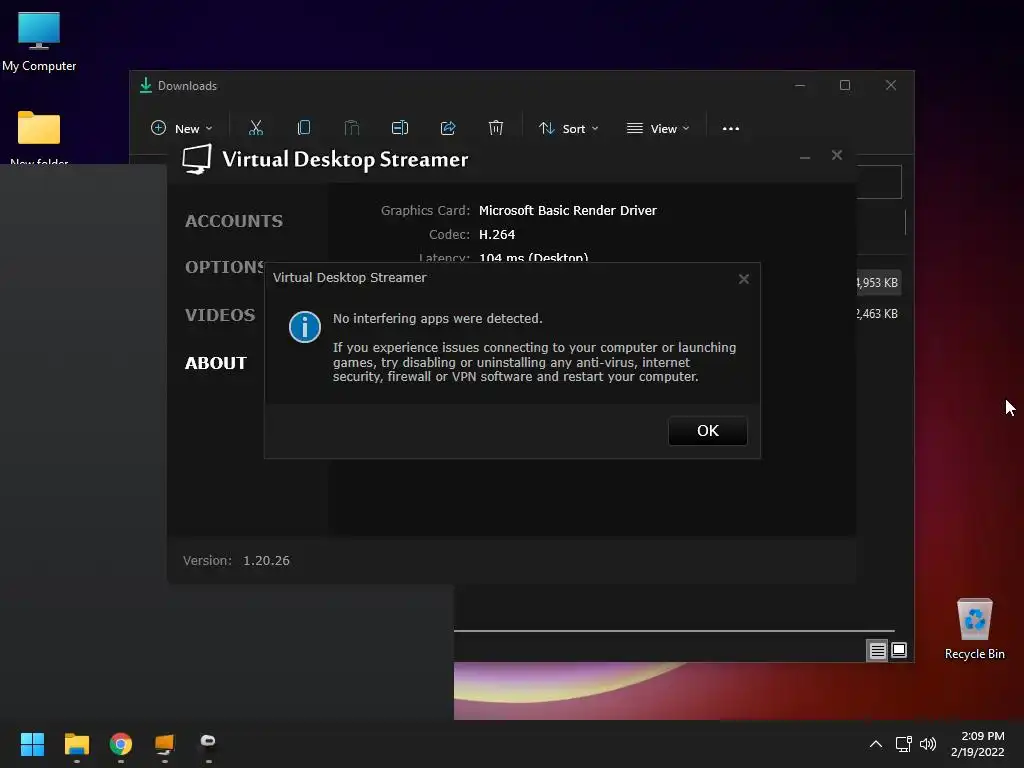Launch Google Chrome from the taskbar
The image size is (1024, 768).
click(121, 744)
